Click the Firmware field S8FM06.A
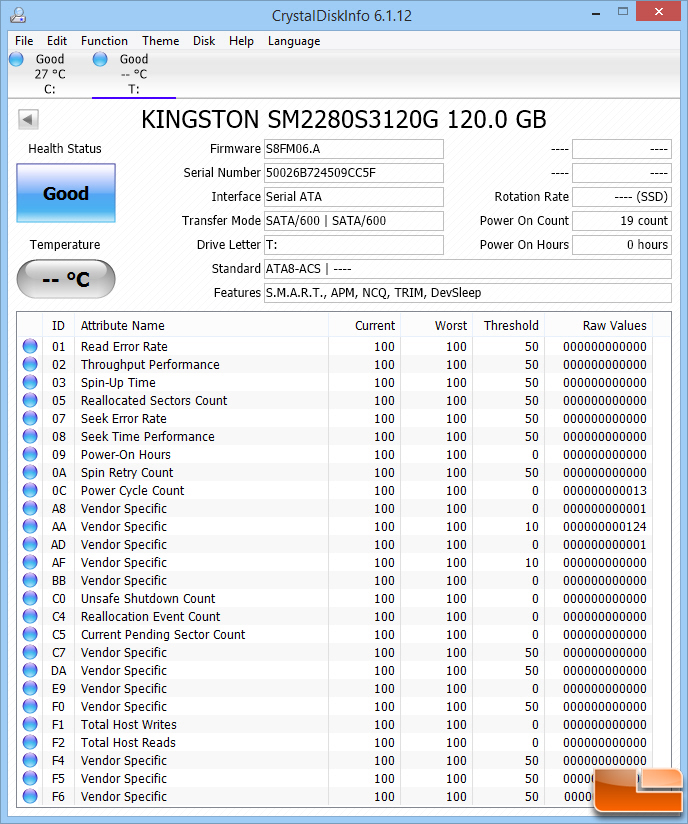Screen dimensions: 688x824 pos(354,149)
